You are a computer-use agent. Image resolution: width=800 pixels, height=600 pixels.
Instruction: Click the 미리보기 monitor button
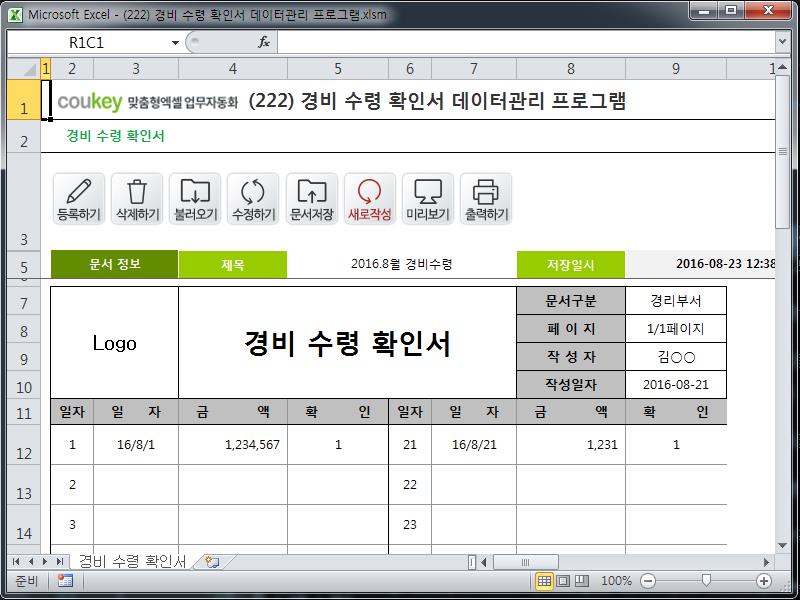[428, 198]
